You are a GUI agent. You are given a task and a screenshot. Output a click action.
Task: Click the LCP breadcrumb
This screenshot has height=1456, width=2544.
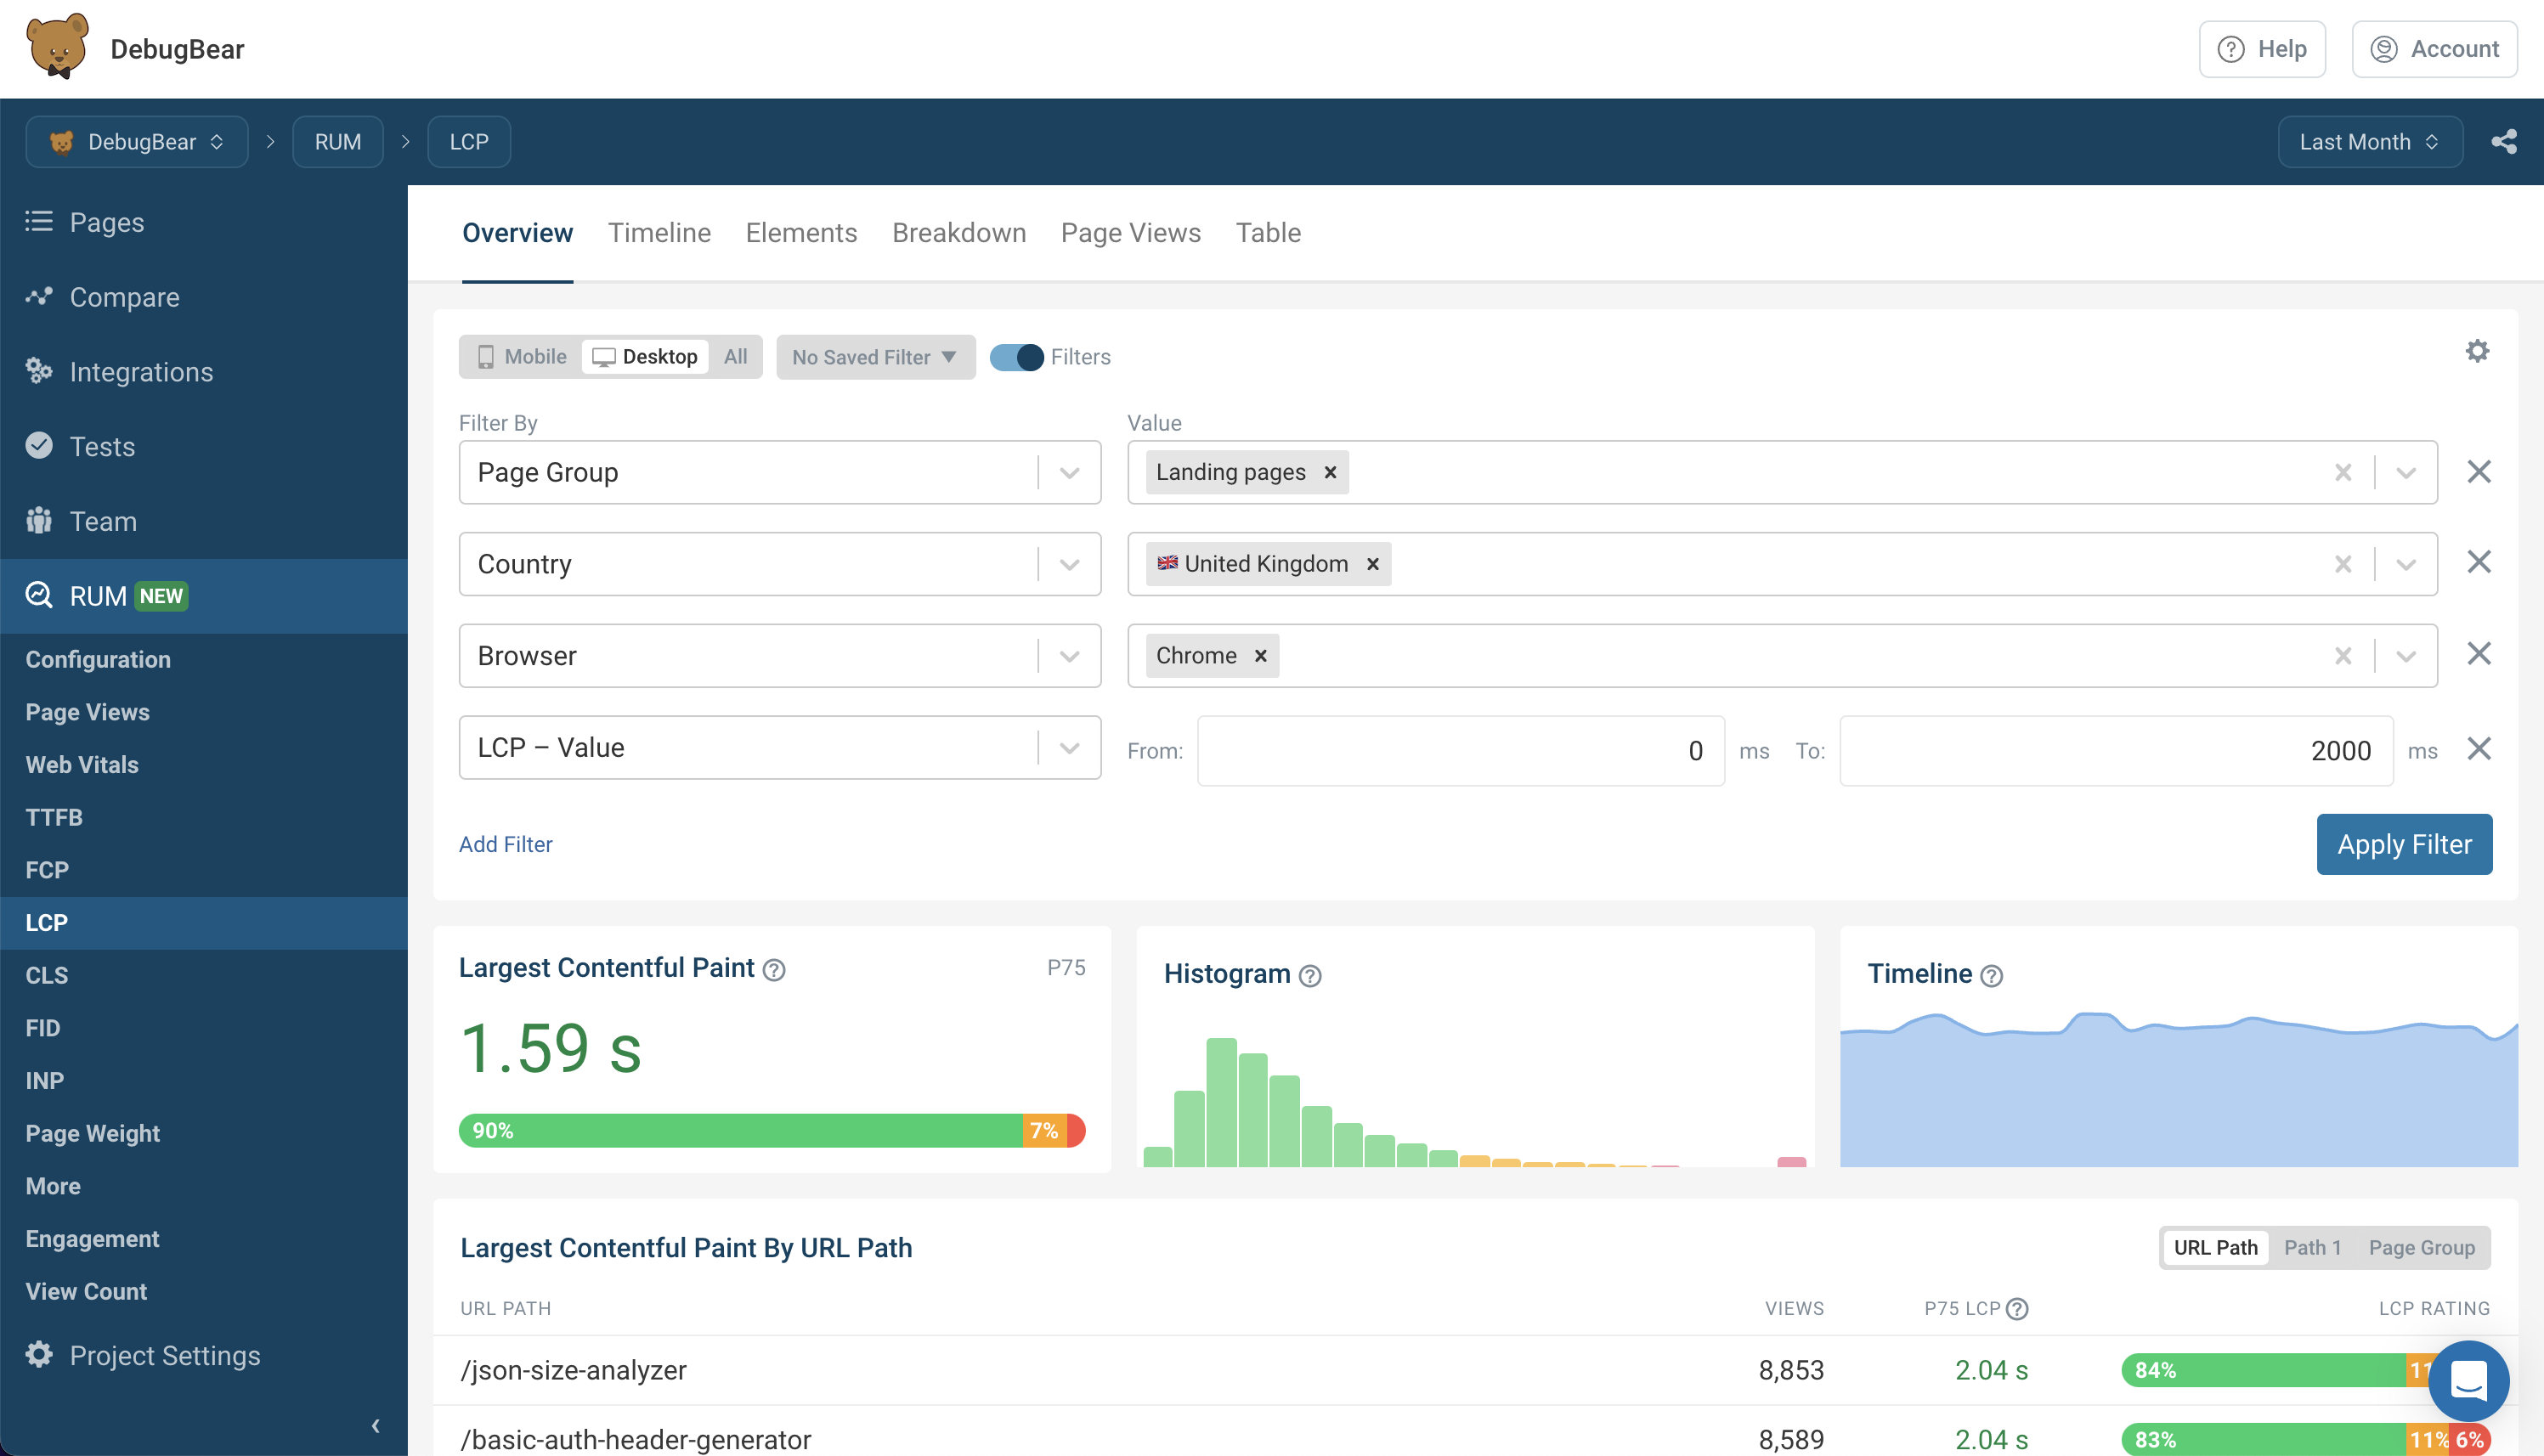click(469, 142)
